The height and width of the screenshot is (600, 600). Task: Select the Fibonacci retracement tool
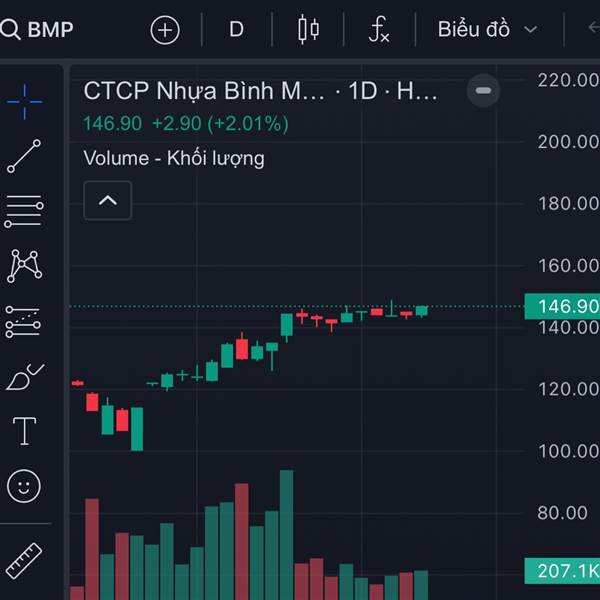(x=24, y=211)
